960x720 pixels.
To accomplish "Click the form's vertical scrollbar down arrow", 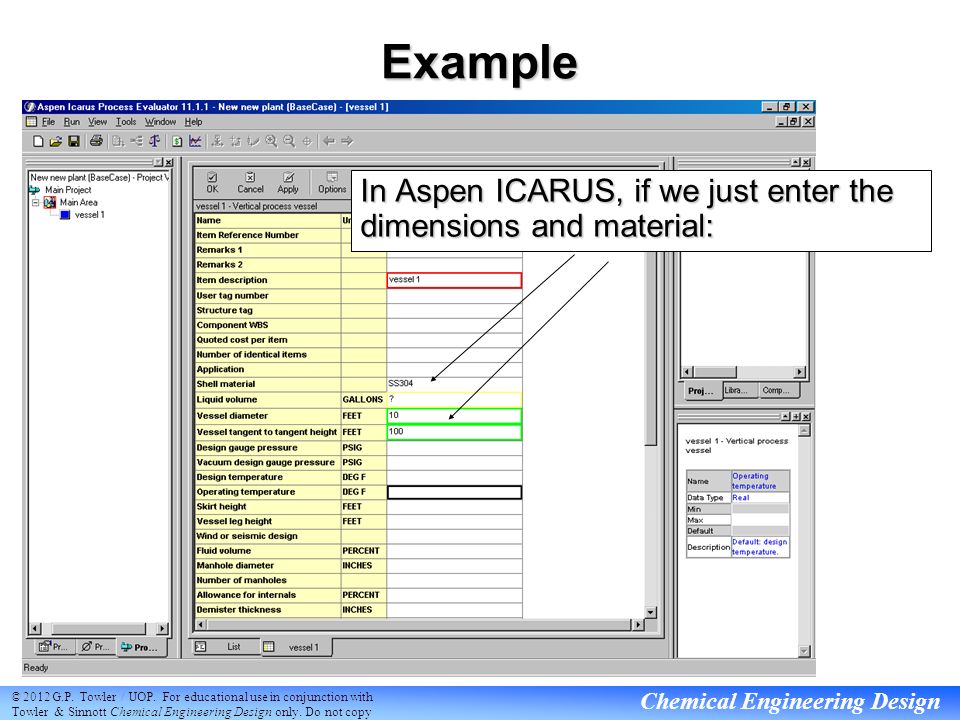I will (651, 612).
